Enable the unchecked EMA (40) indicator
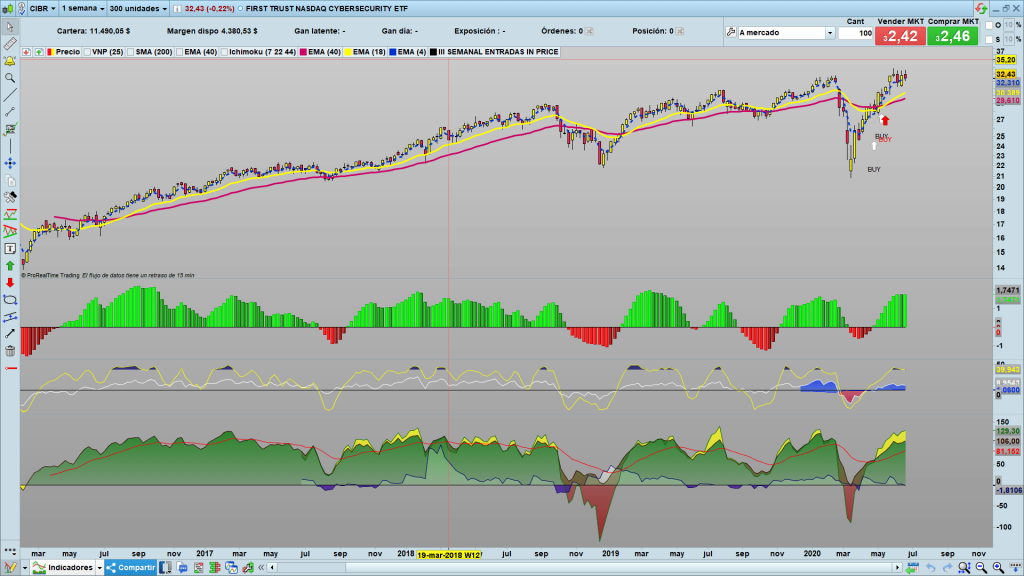The image size is (1024, 576). pyautogui.click(x=180, y=52)
